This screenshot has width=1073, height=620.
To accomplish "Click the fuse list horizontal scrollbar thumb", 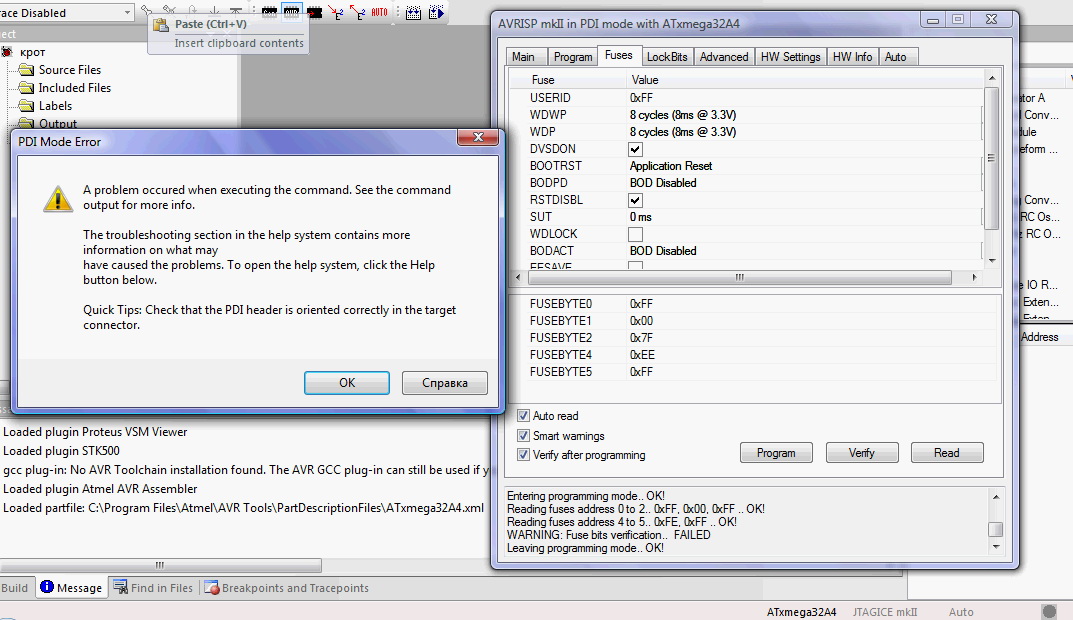I will [x=740, y=277].
